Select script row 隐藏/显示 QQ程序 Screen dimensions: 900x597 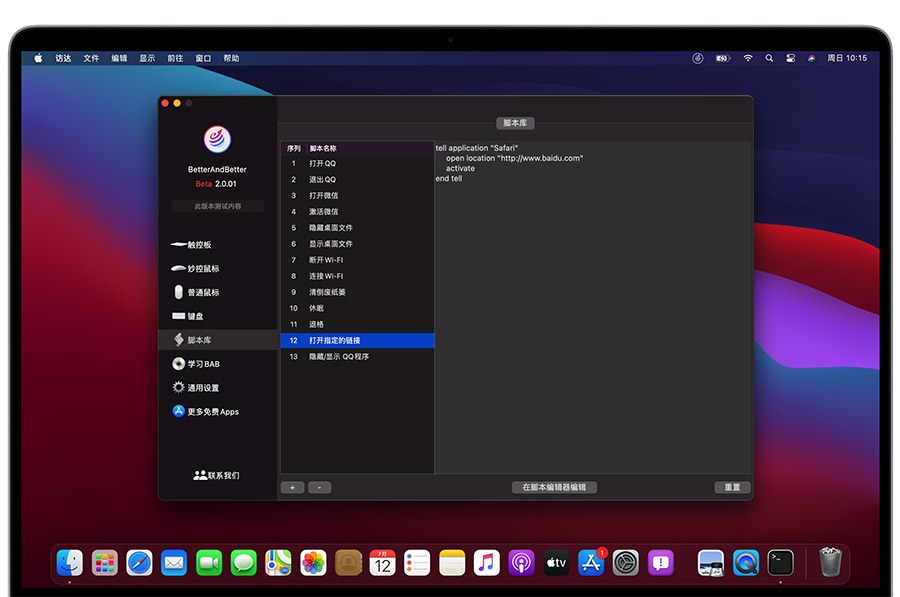tap(357, 356)
